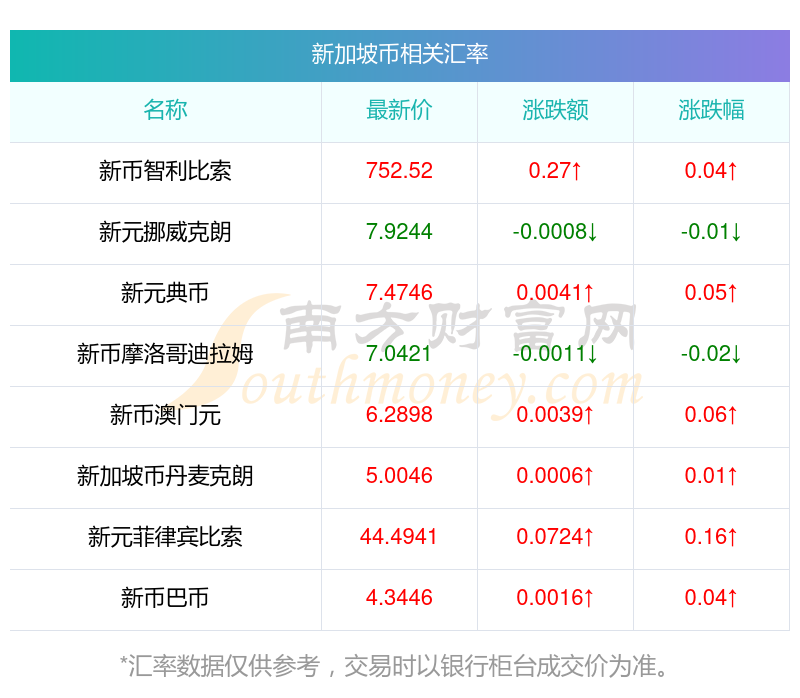Click the change percent 0.06↑
Viewport: 800px width, 698px height.
tap(711, 415)
